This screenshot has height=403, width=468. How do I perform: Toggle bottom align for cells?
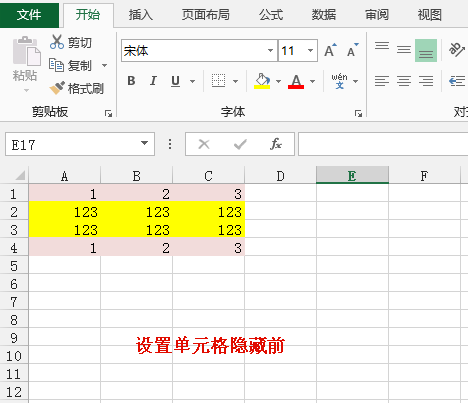click(x=426, y=50)
